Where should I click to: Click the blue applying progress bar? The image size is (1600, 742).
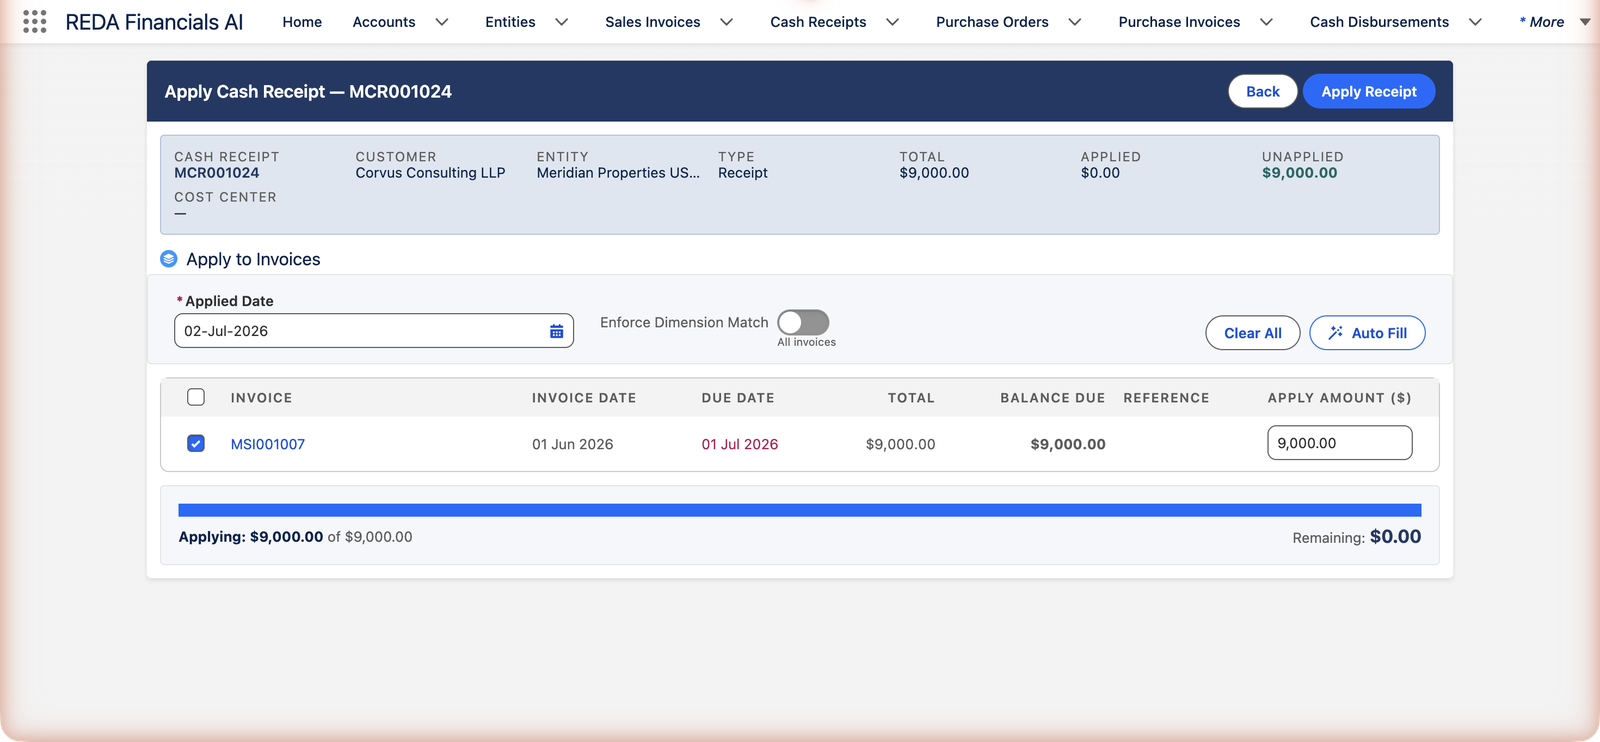(x=800, y=510)
